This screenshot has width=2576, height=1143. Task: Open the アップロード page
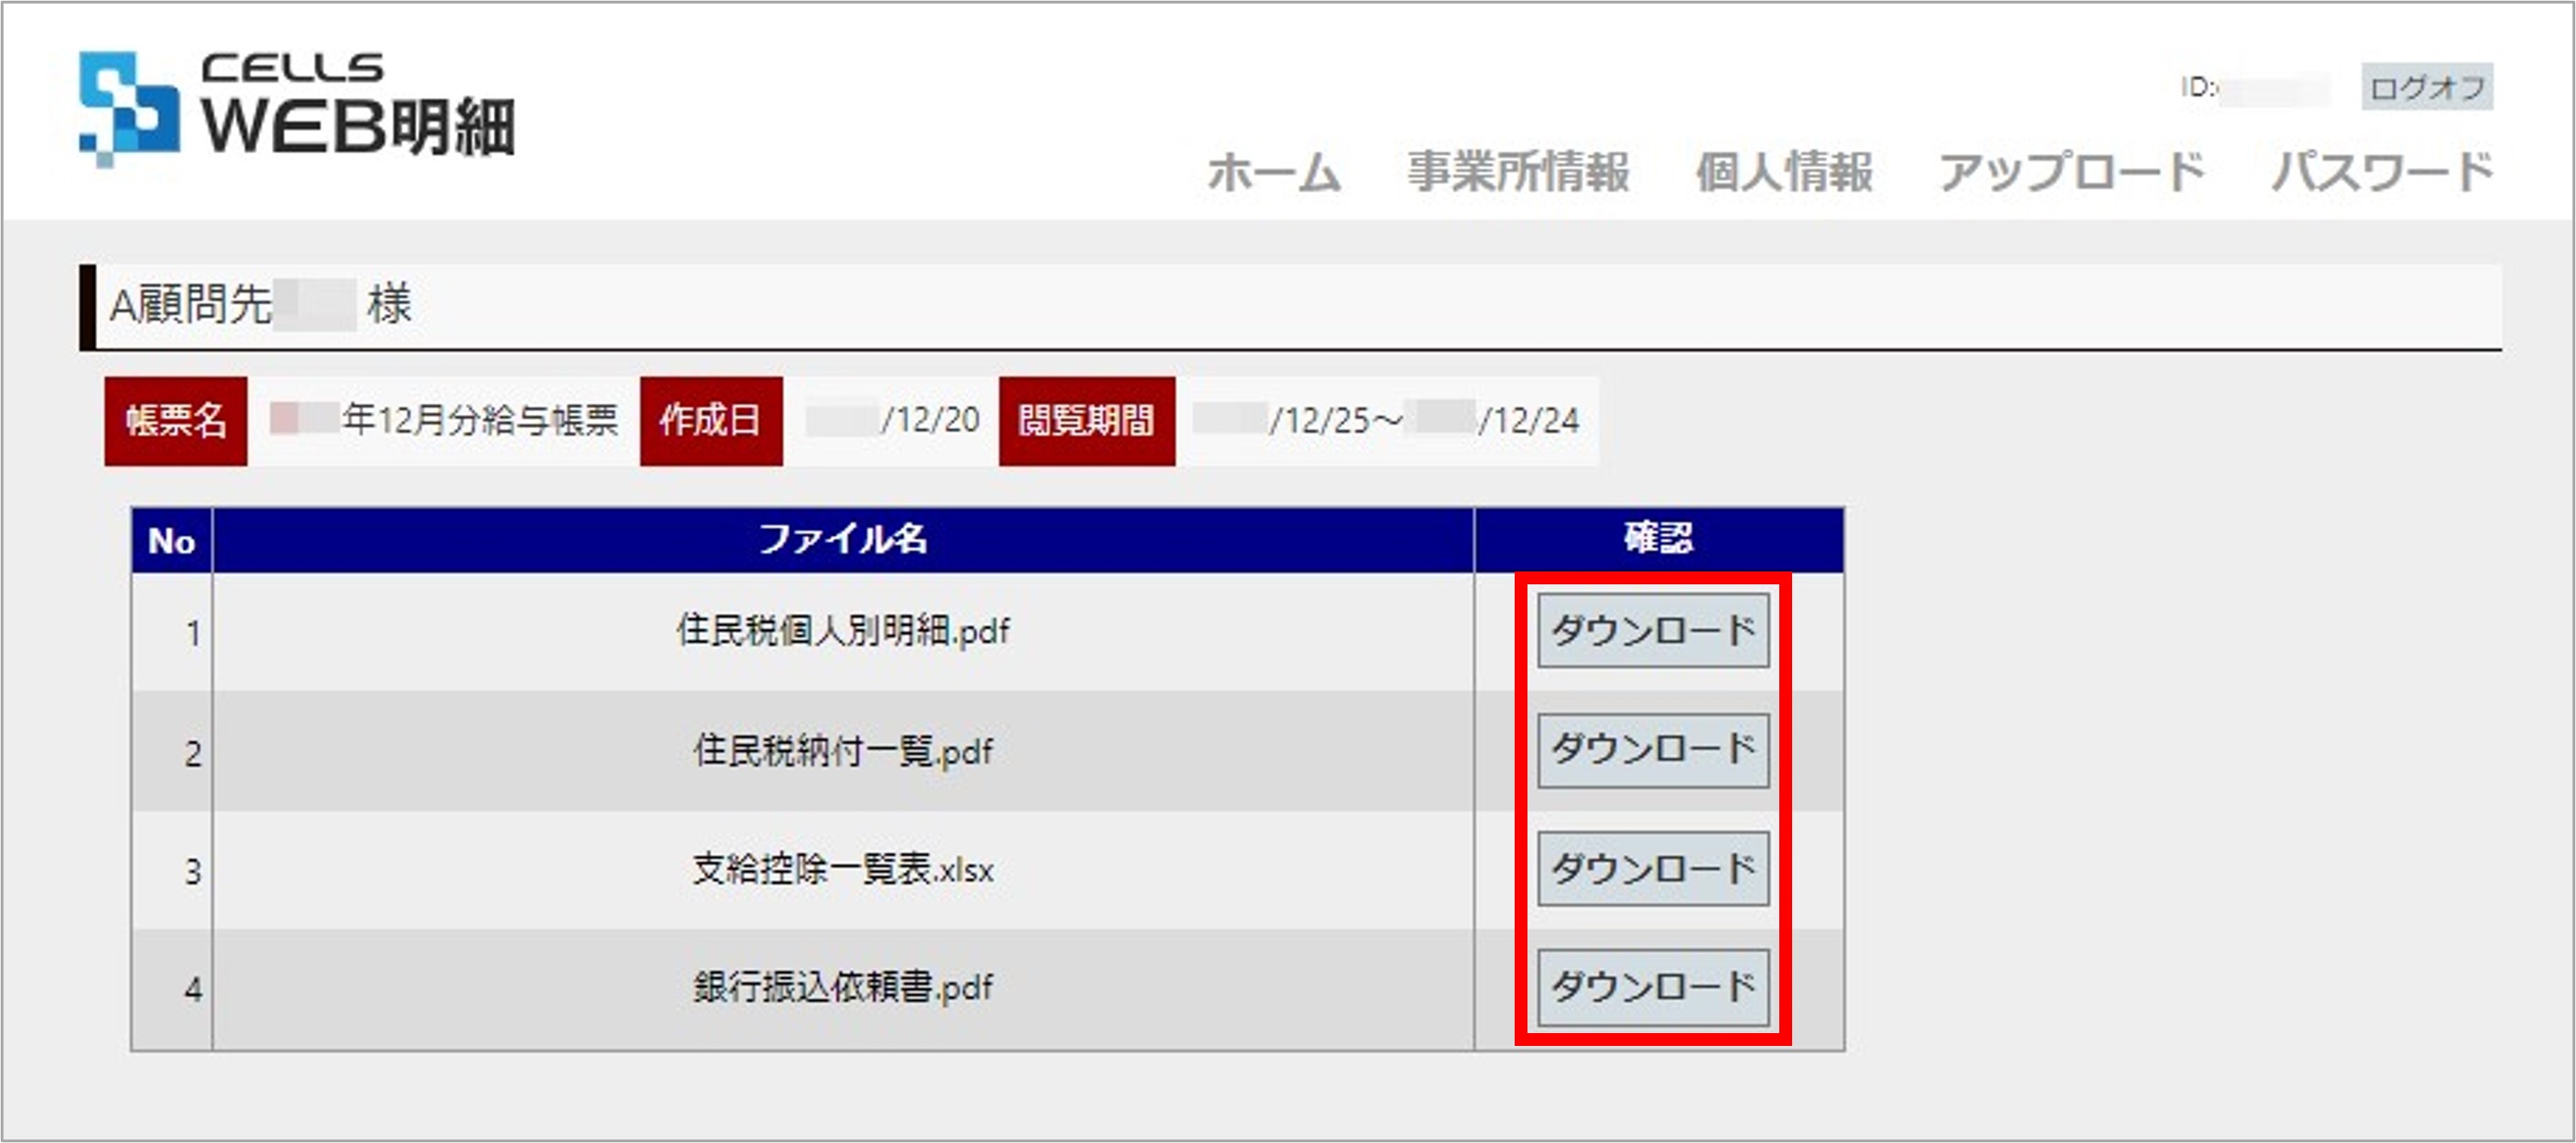pos(2072,171)
